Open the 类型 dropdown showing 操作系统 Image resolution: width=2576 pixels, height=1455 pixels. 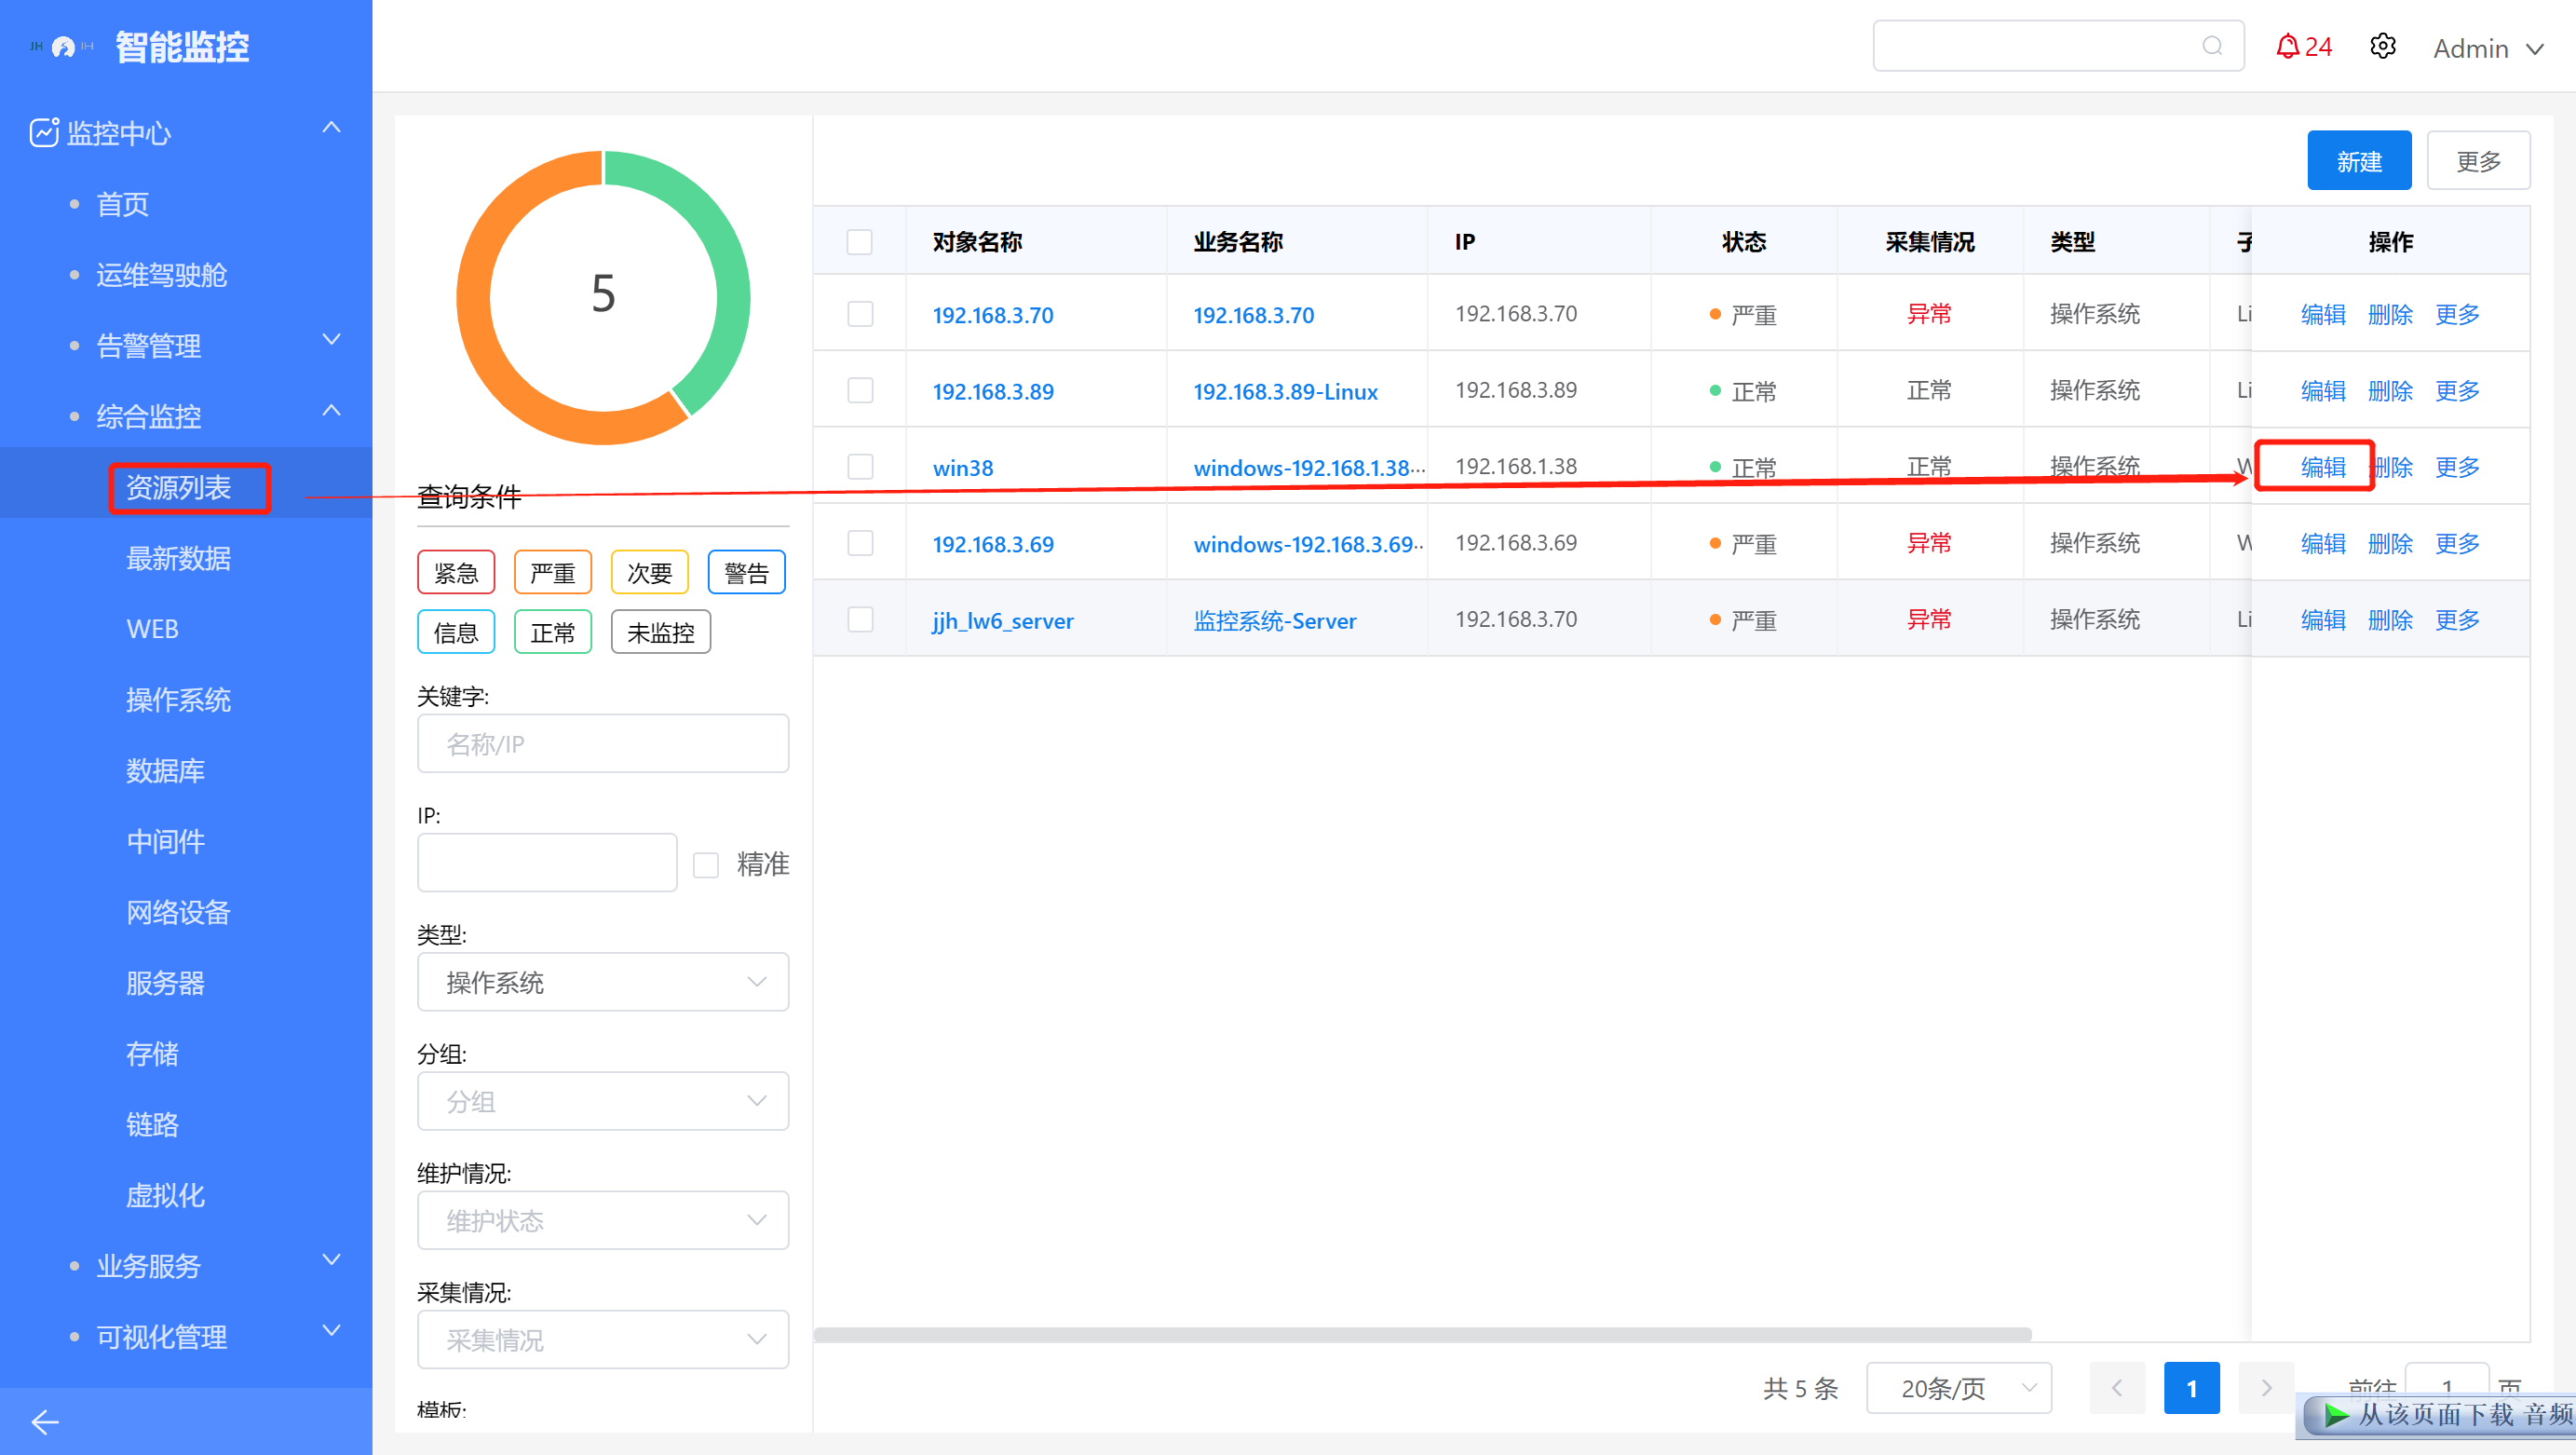tap(603, 982)
